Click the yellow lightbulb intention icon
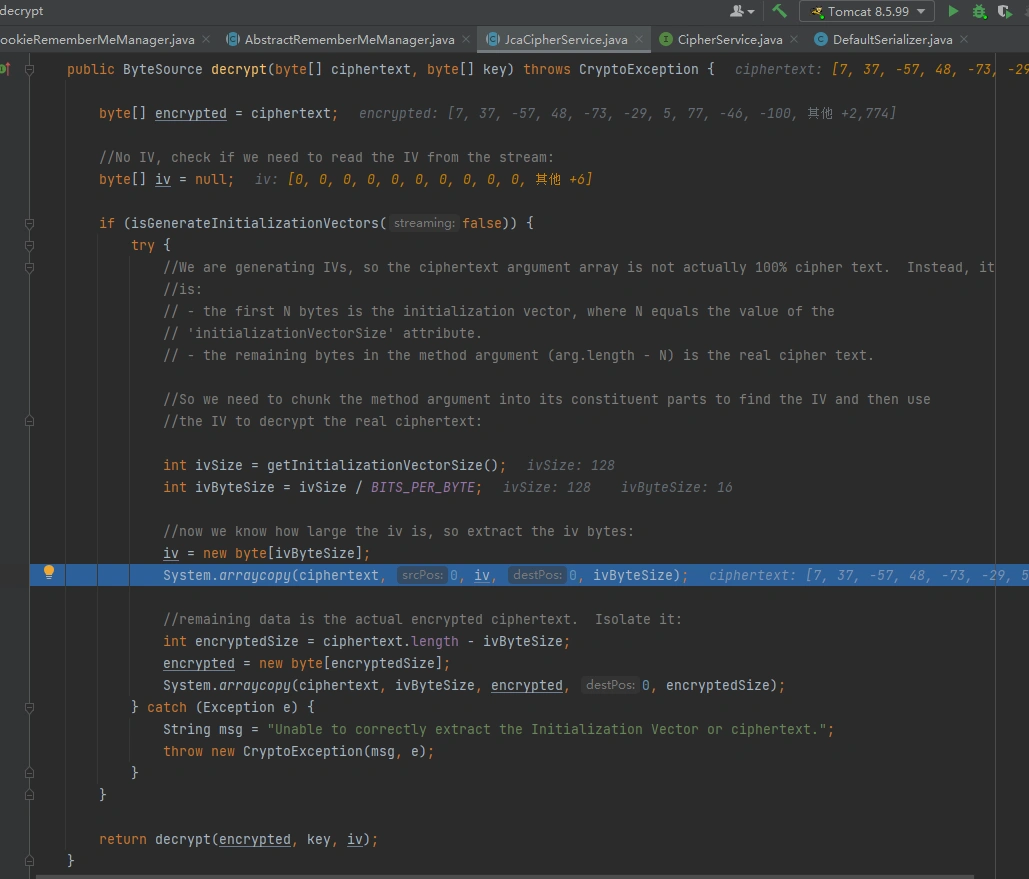This screenshot has width=1029, height=879. 47,573
